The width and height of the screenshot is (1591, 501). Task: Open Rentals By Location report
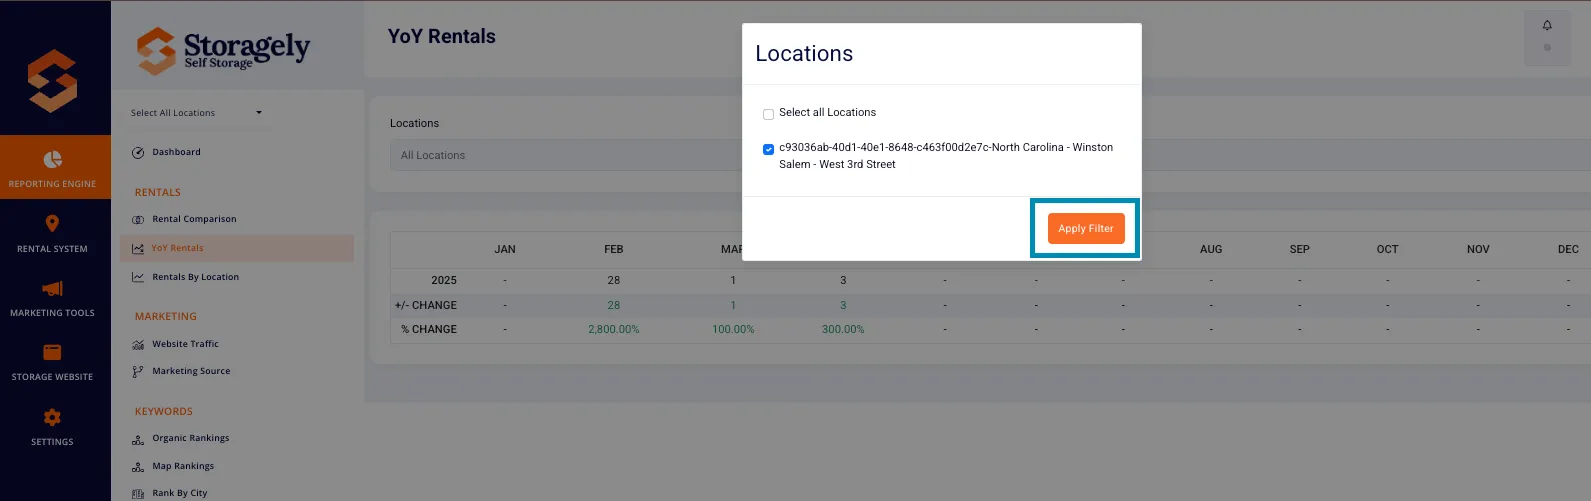click(195, 277)
